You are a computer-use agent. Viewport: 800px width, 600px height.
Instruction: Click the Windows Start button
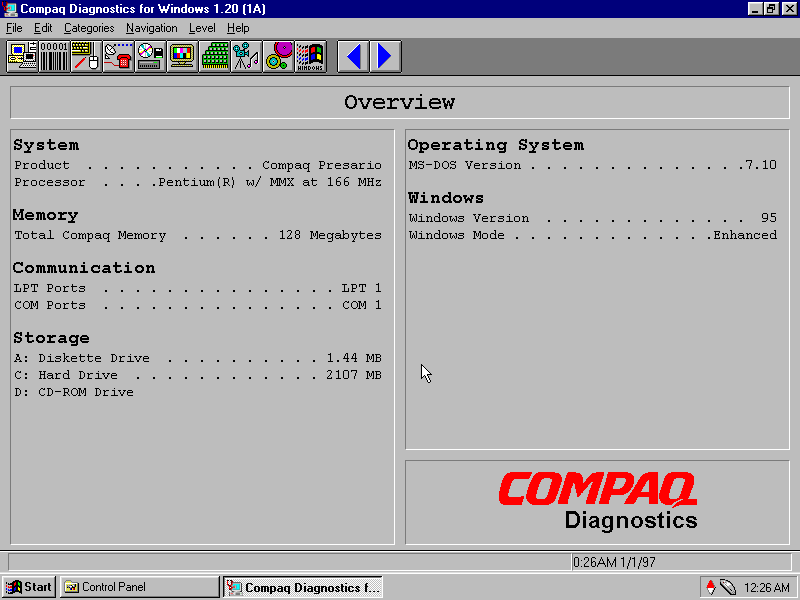point(29,587)
